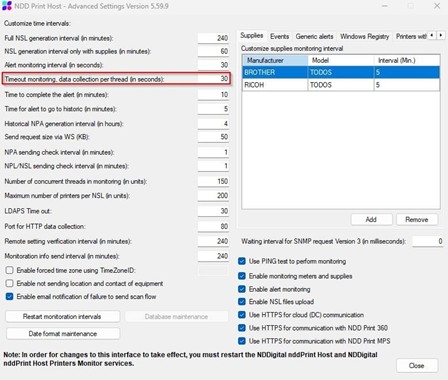Switch to the Supplies tab
Screen dimensions: 448x380
[x=252, y=35]
